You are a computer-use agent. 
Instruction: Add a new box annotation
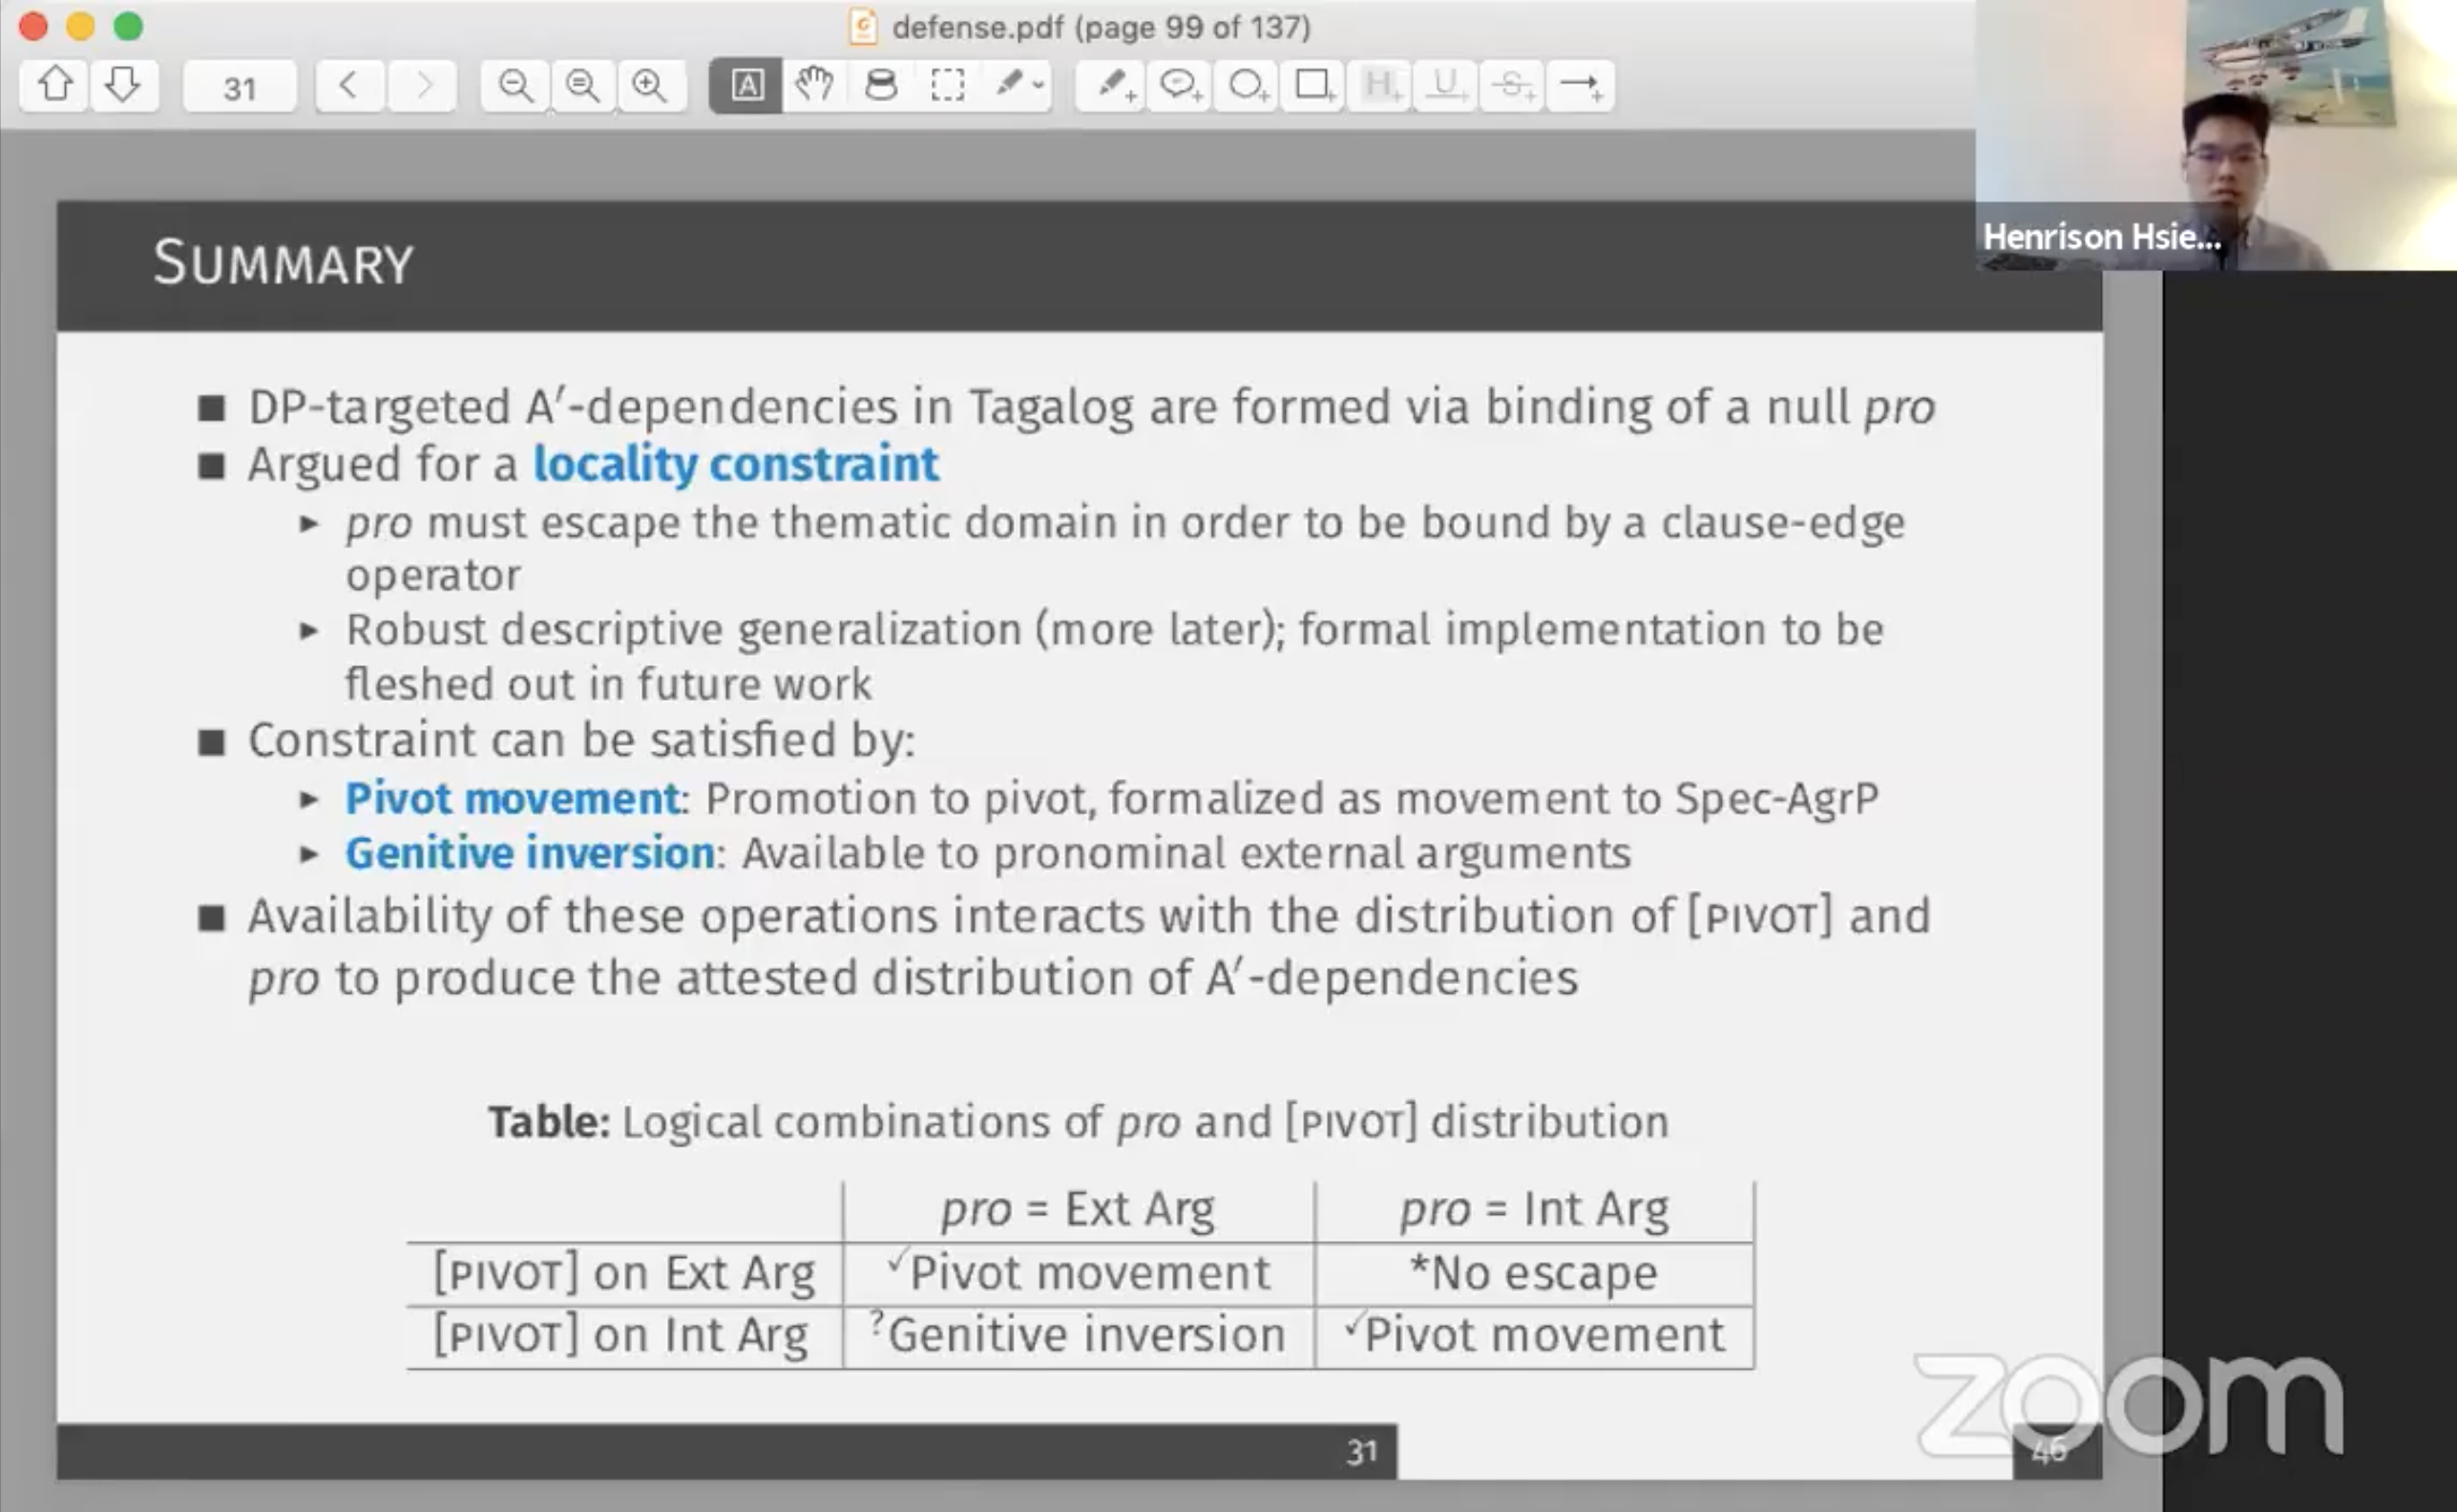coord(1313,85)
